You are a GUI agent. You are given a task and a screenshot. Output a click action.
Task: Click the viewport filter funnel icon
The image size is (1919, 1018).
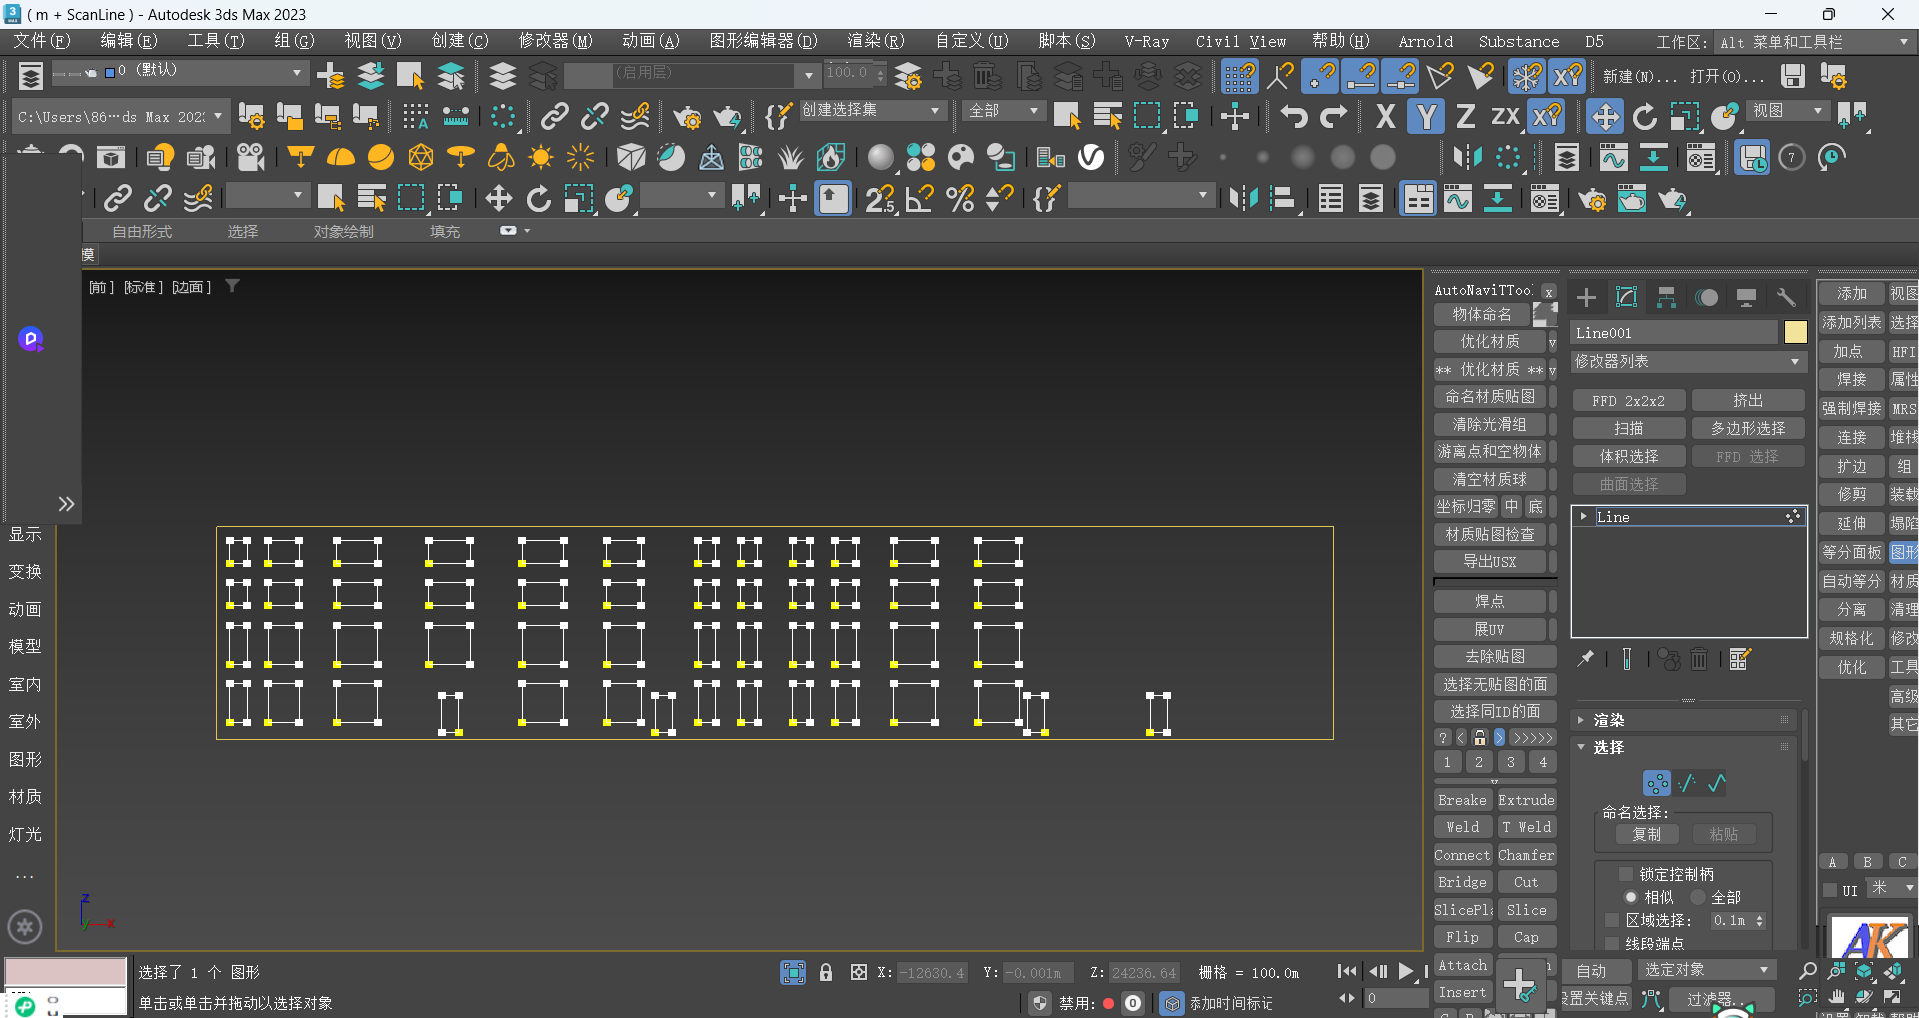(232, 286)
